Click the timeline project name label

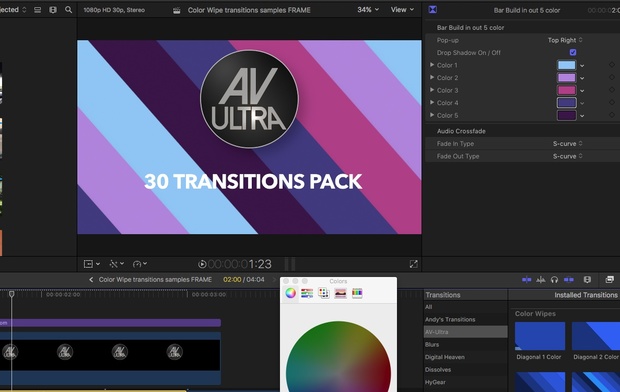point(155,280)
